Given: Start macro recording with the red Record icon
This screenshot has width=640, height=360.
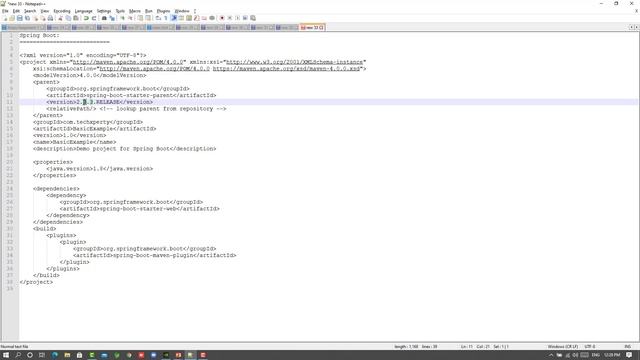Looking at the screenshot, I should (222, 18).
